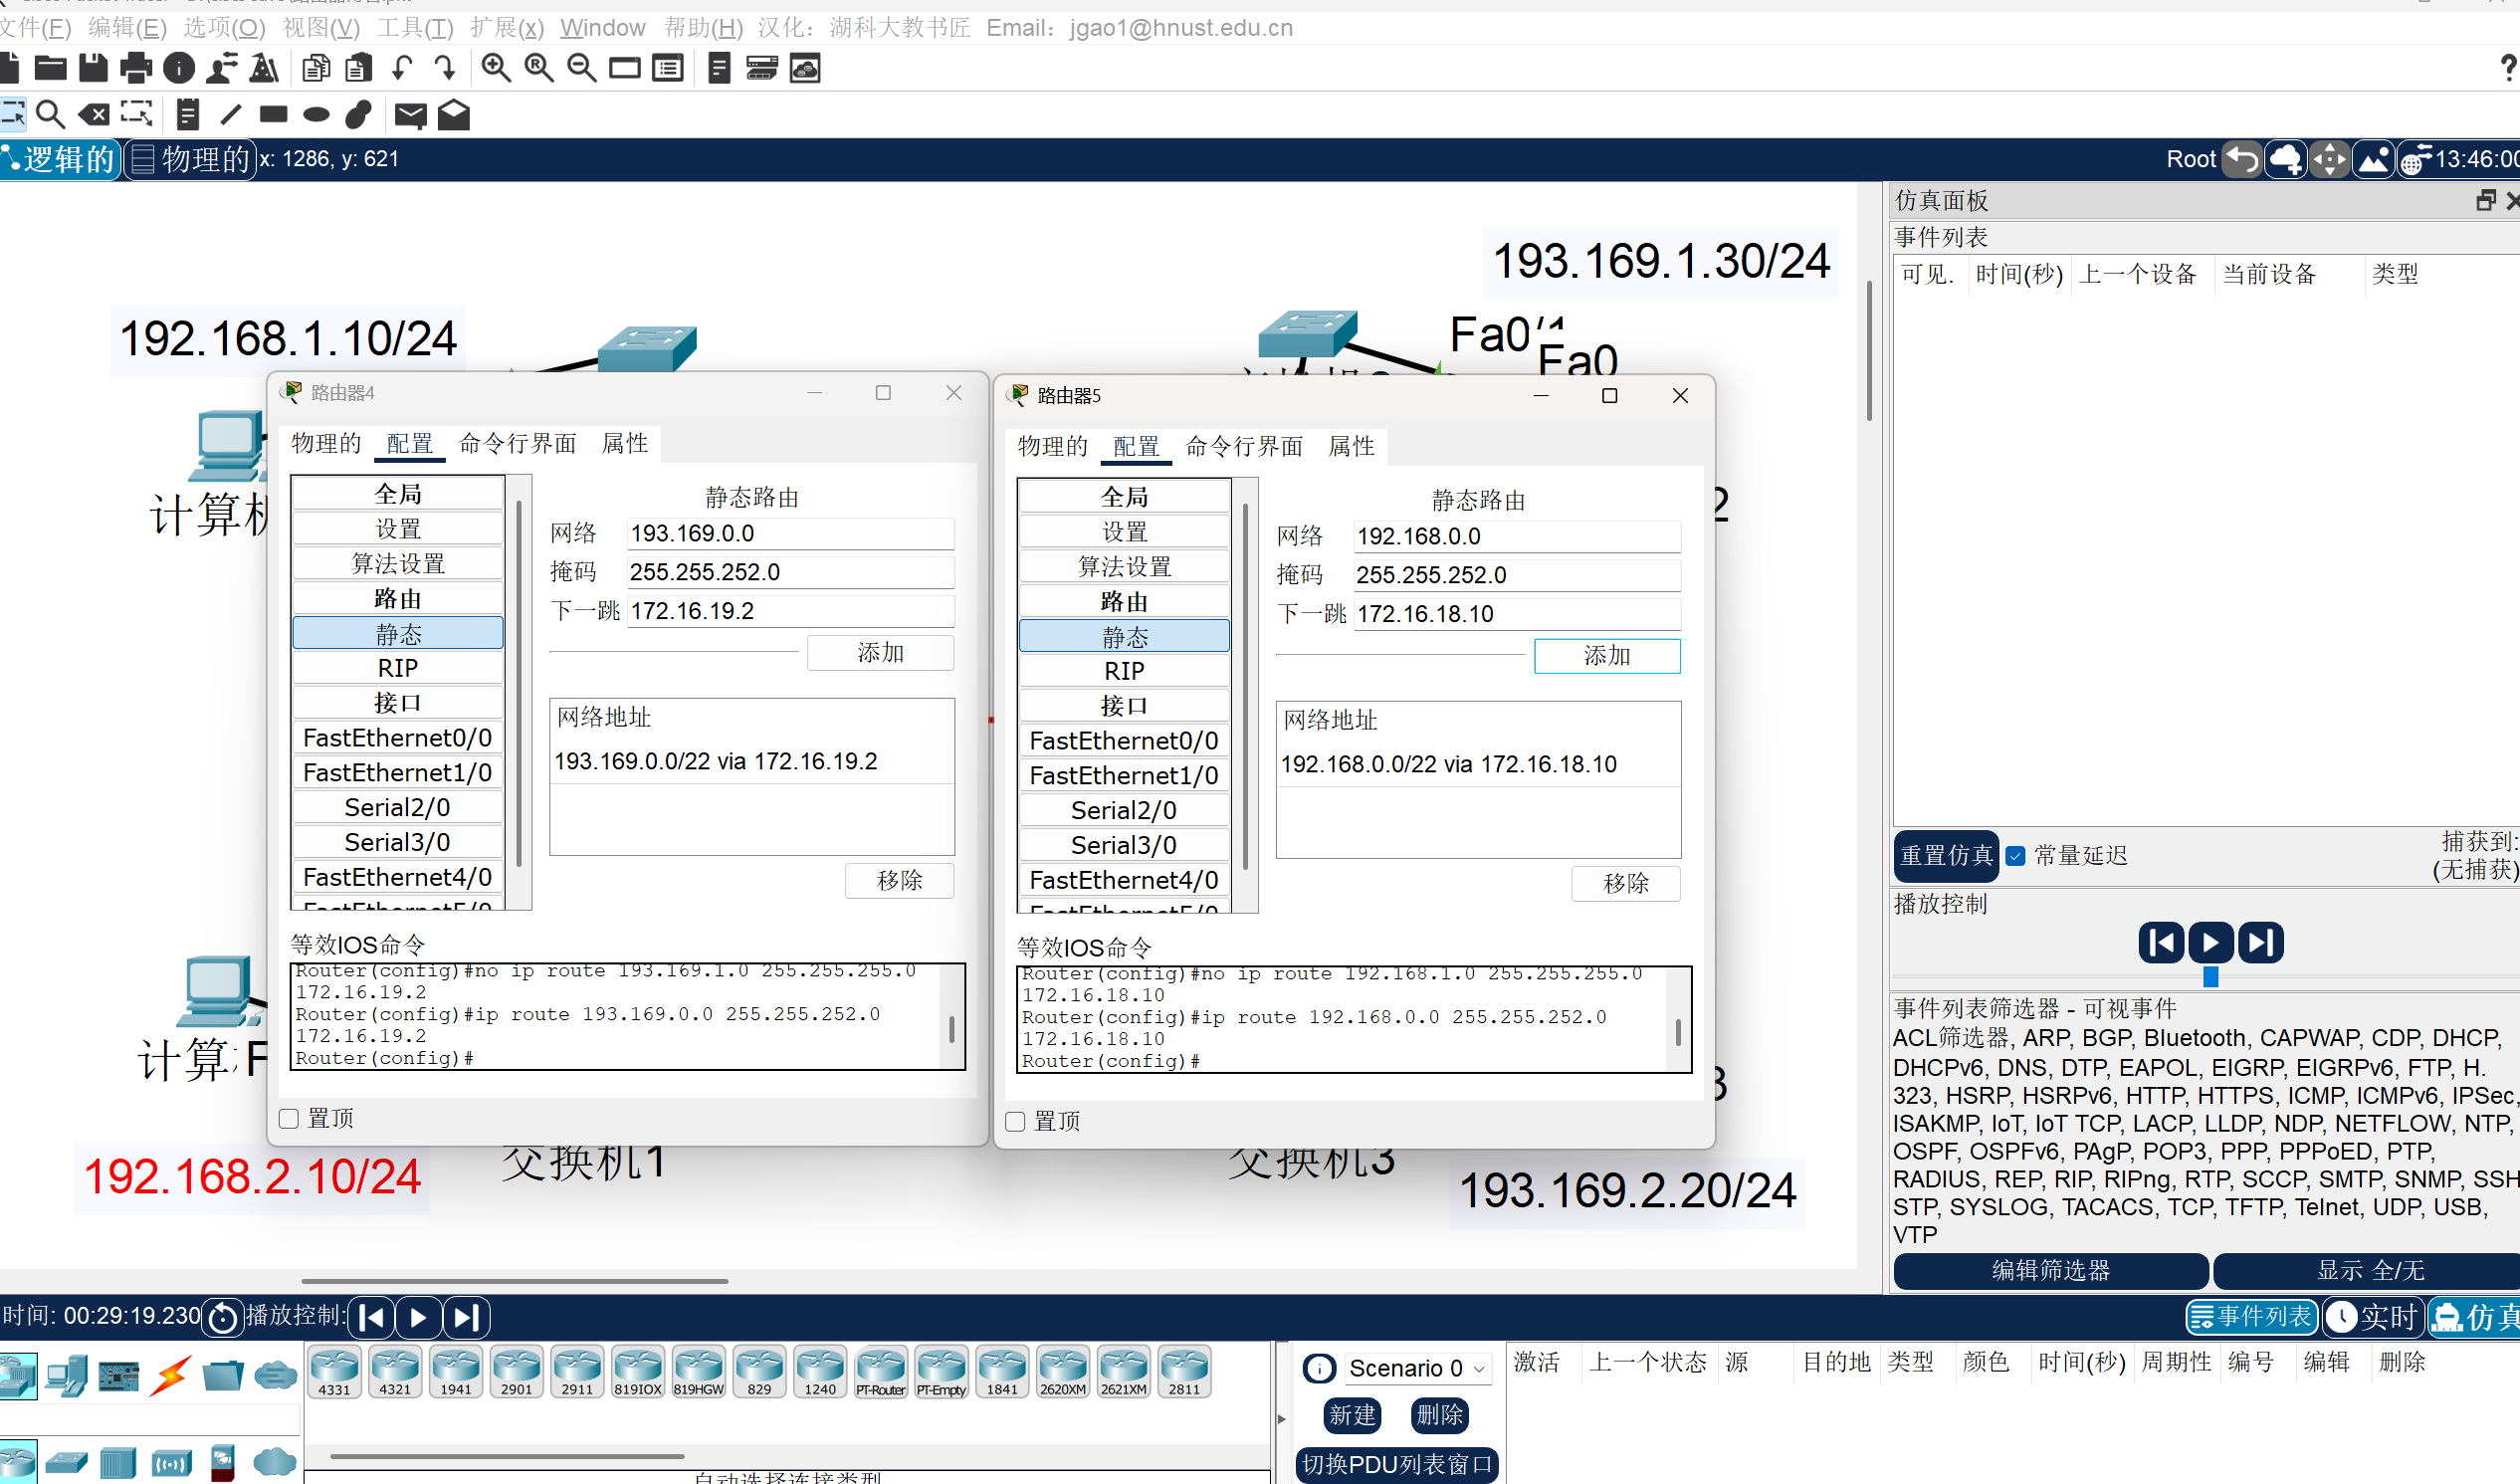Screen dimensions: 2520x1484
Task: Select the Delete tool icon
Action: click(94, 115)
